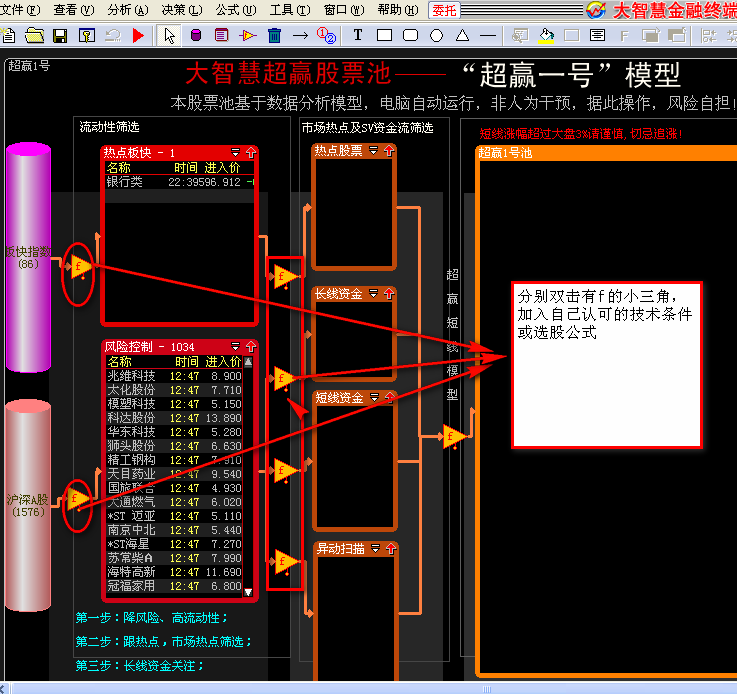Click the key password icon in toolbar
This screenshot has width=737, height=694.
(87, 36)
